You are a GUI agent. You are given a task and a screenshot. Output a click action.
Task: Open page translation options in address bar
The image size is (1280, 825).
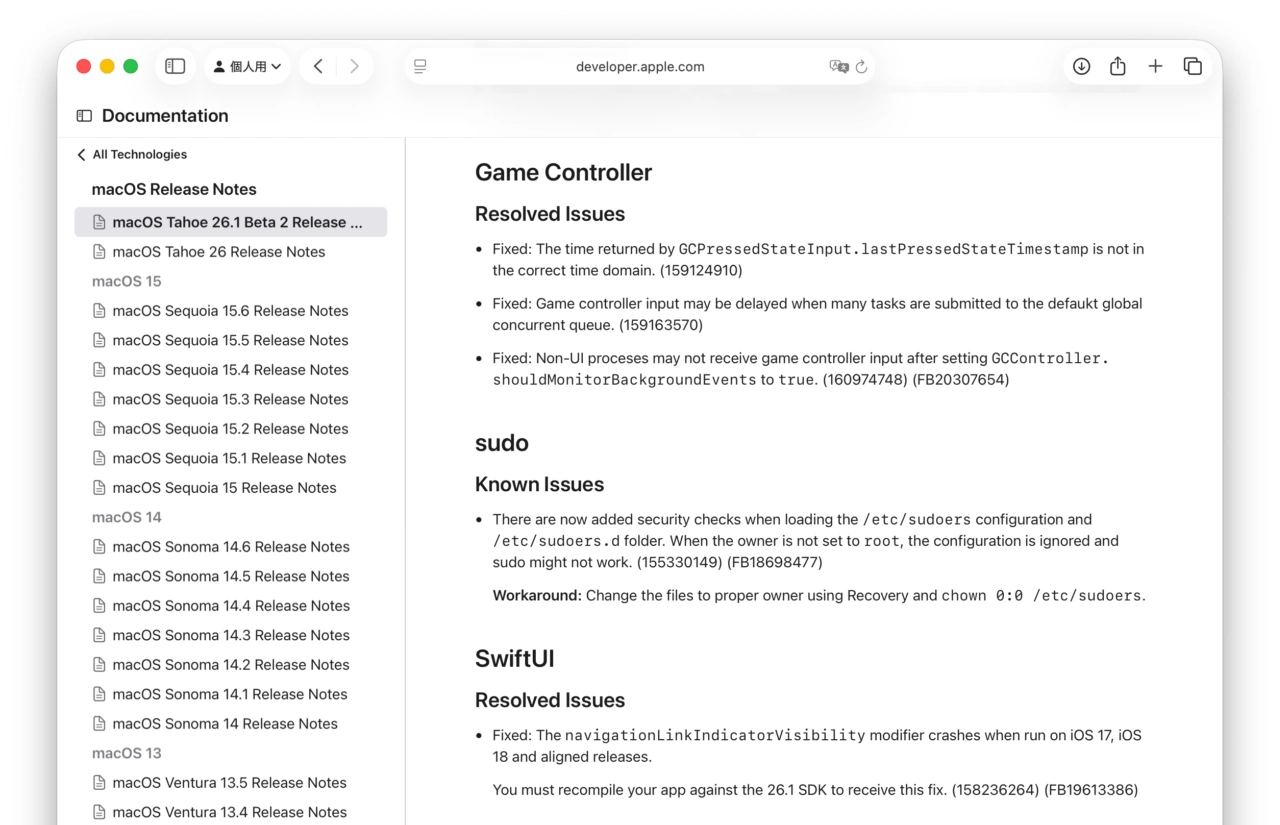(x=838, y=66)
